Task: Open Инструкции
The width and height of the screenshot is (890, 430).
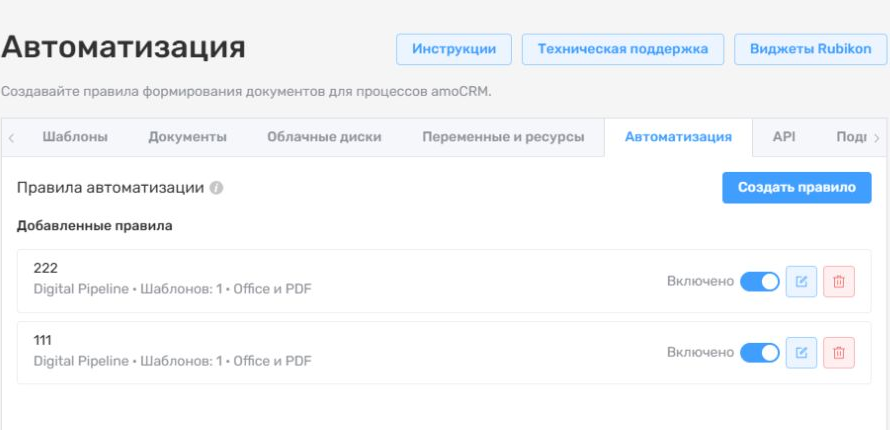Action: (454, 49)
